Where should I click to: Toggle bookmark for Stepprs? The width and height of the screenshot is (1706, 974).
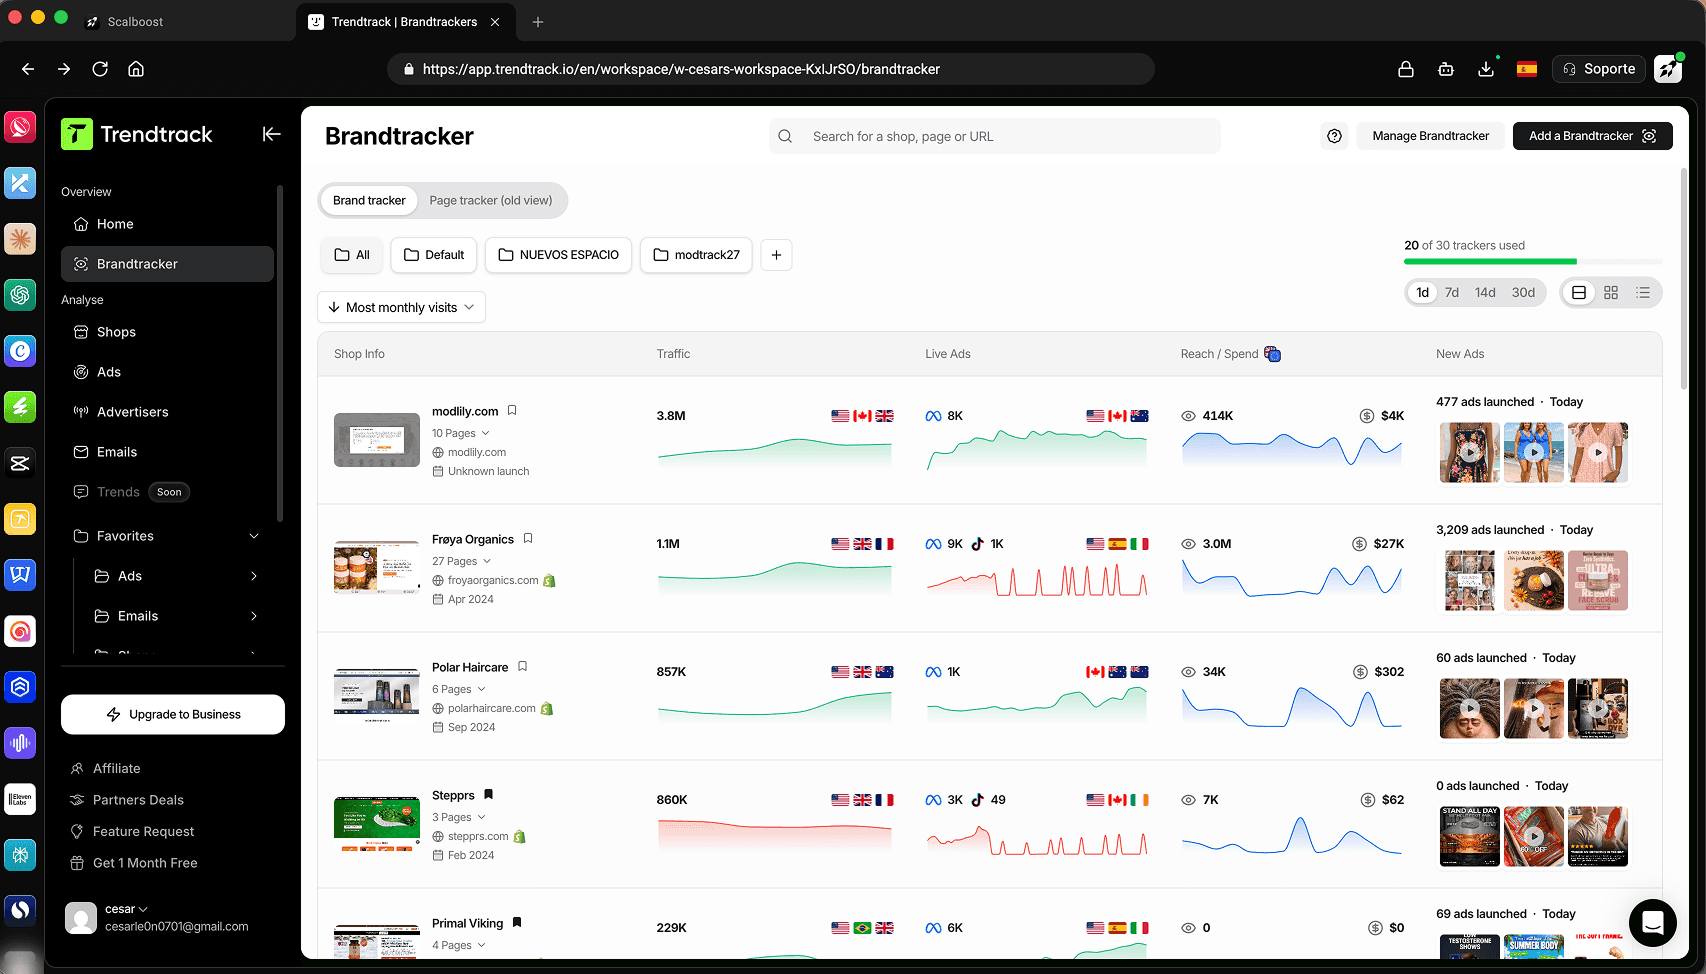point(488,795)
